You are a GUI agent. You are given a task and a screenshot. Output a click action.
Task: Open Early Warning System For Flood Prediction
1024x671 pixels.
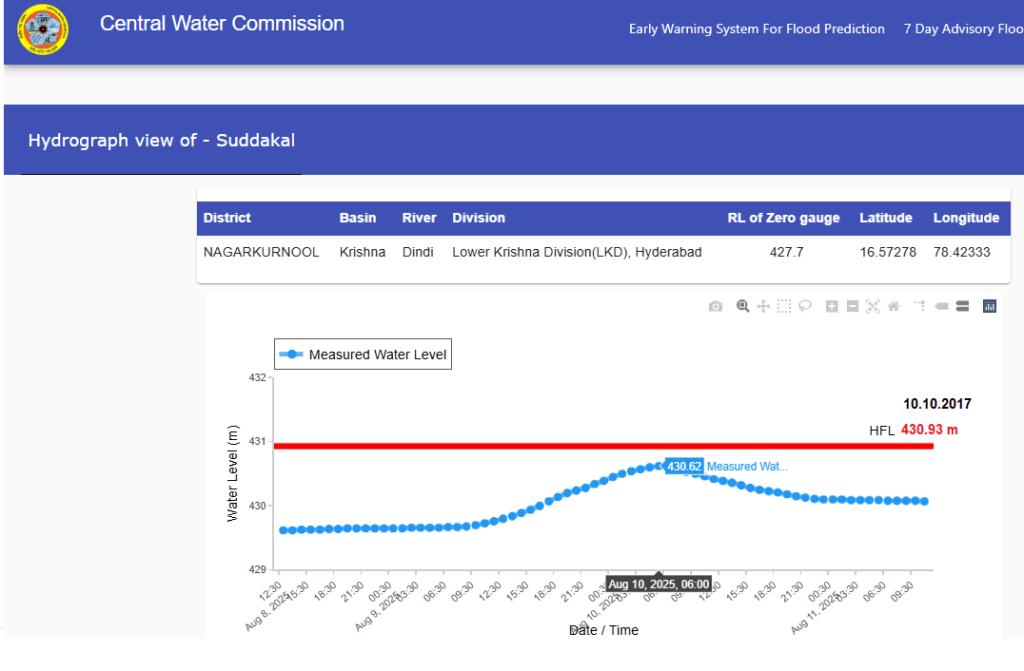point(756,29)
